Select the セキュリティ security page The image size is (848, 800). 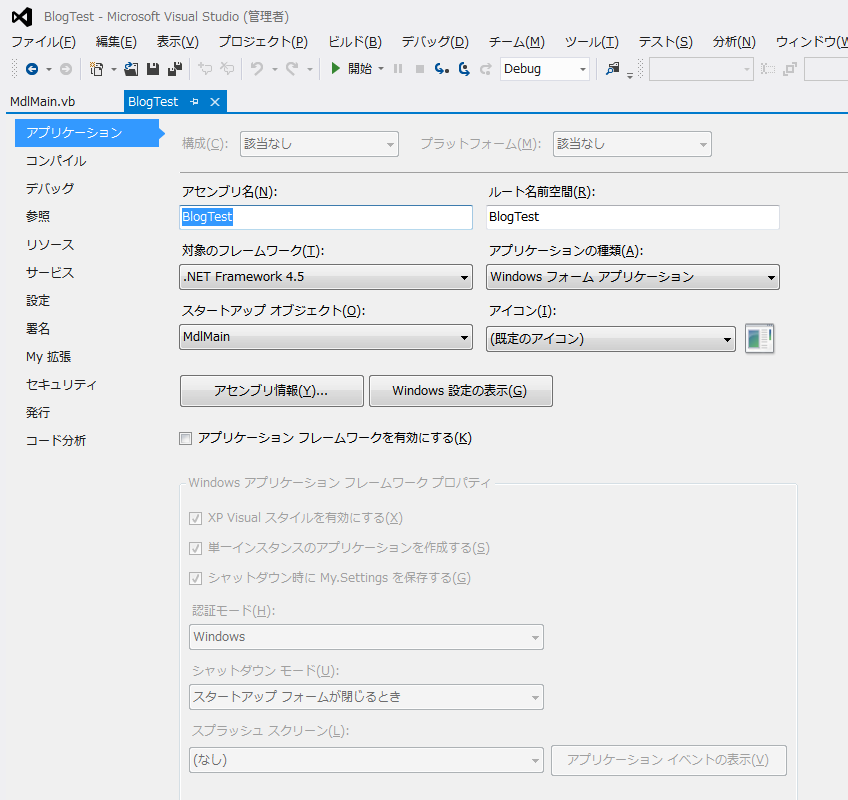61,385
